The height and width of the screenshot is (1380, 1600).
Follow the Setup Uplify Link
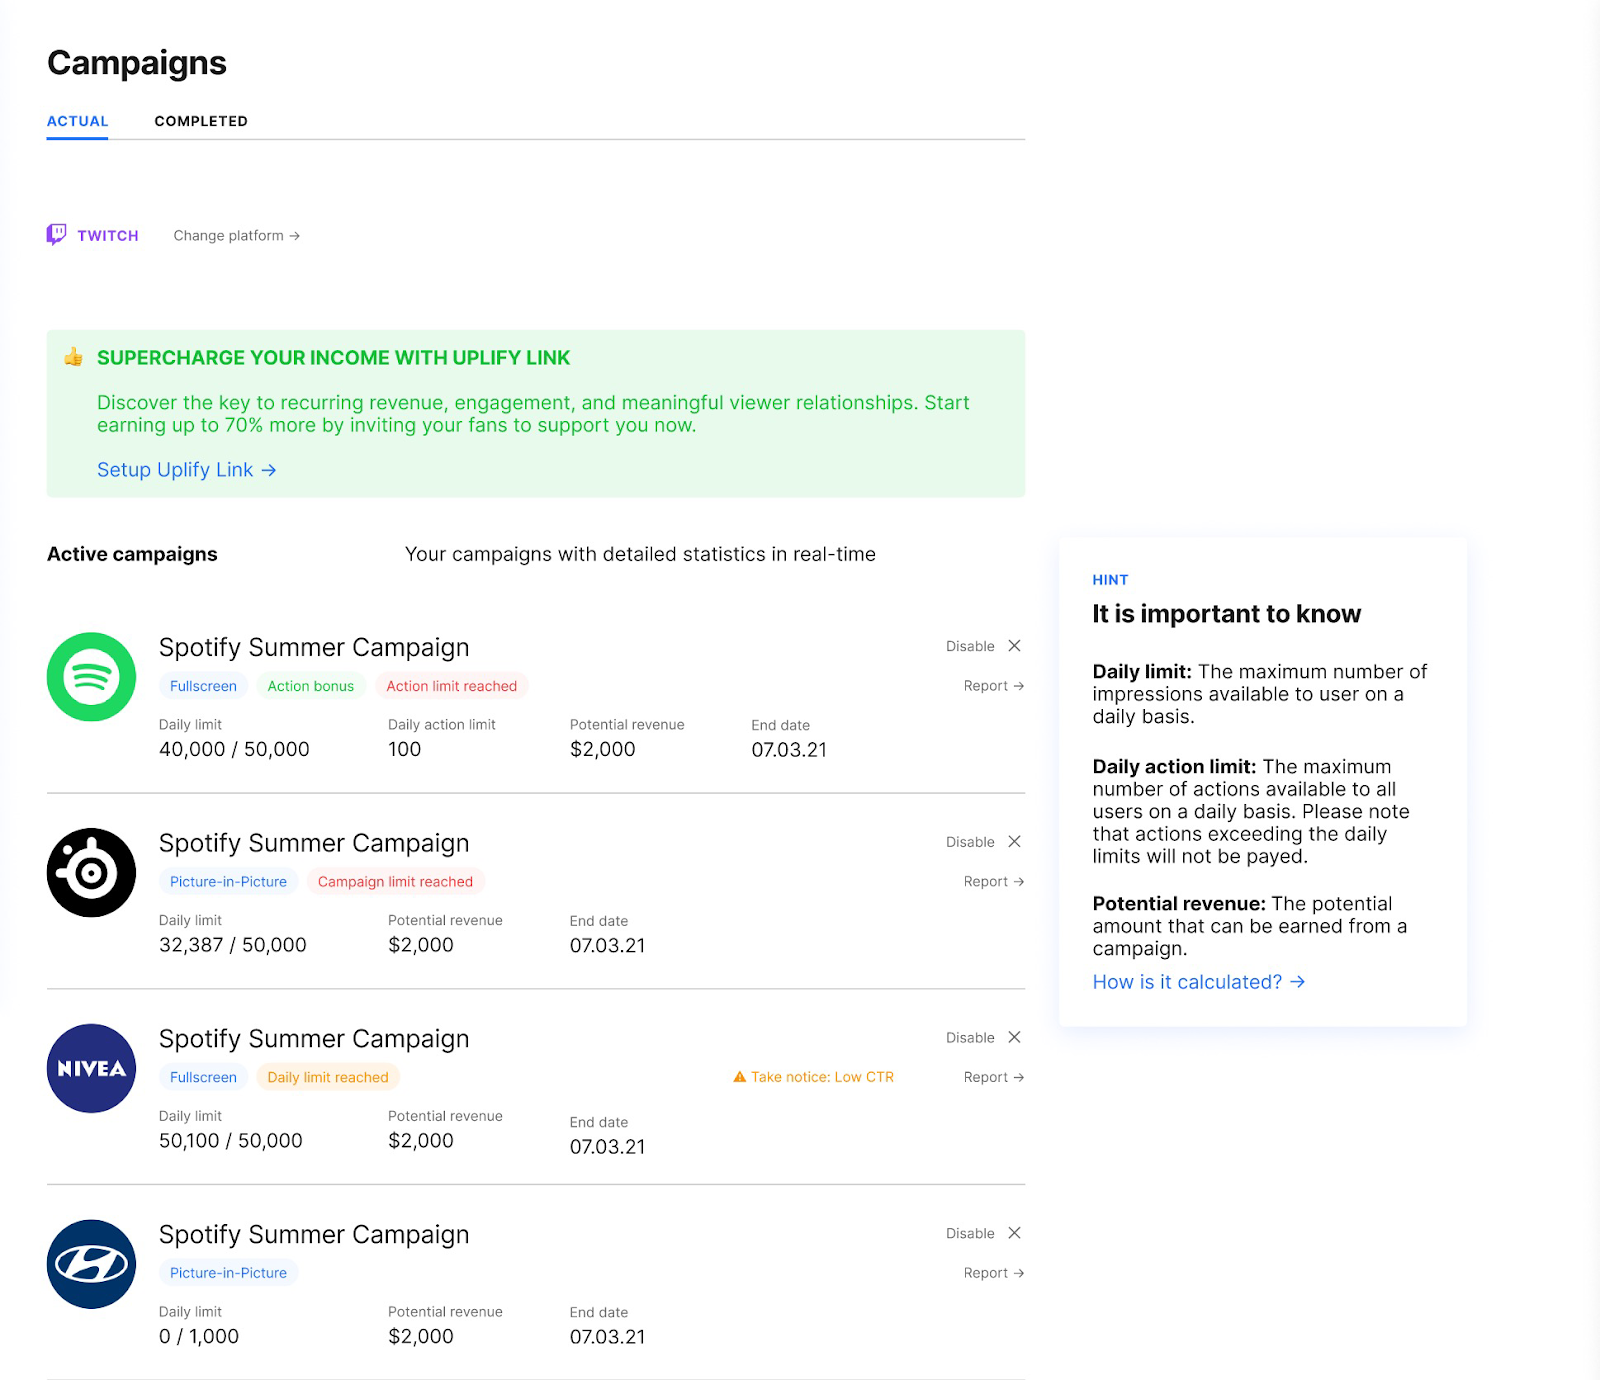186,470
